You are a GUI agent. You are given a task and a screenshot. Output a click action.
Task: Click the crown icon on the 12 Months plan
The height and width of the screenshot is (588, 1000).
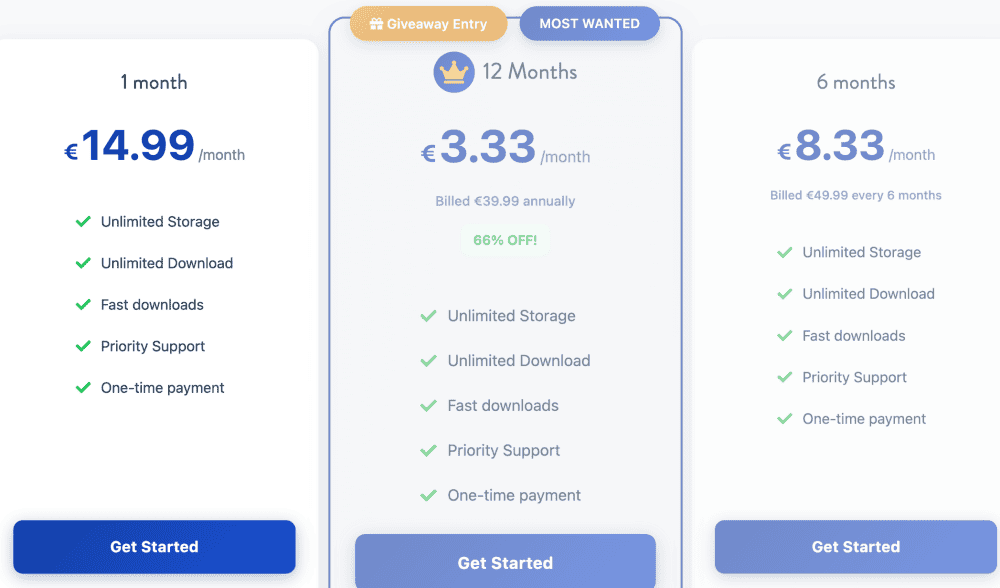click(x=453, y=72)
